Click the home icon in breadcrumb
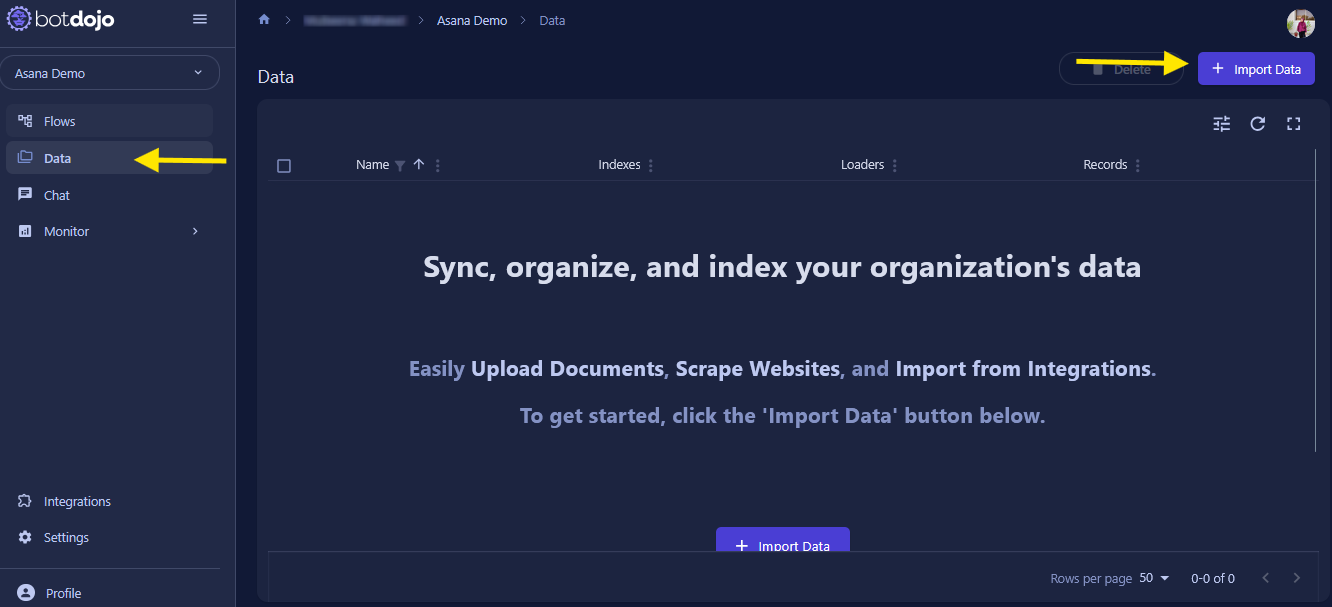 click(264, 20)
